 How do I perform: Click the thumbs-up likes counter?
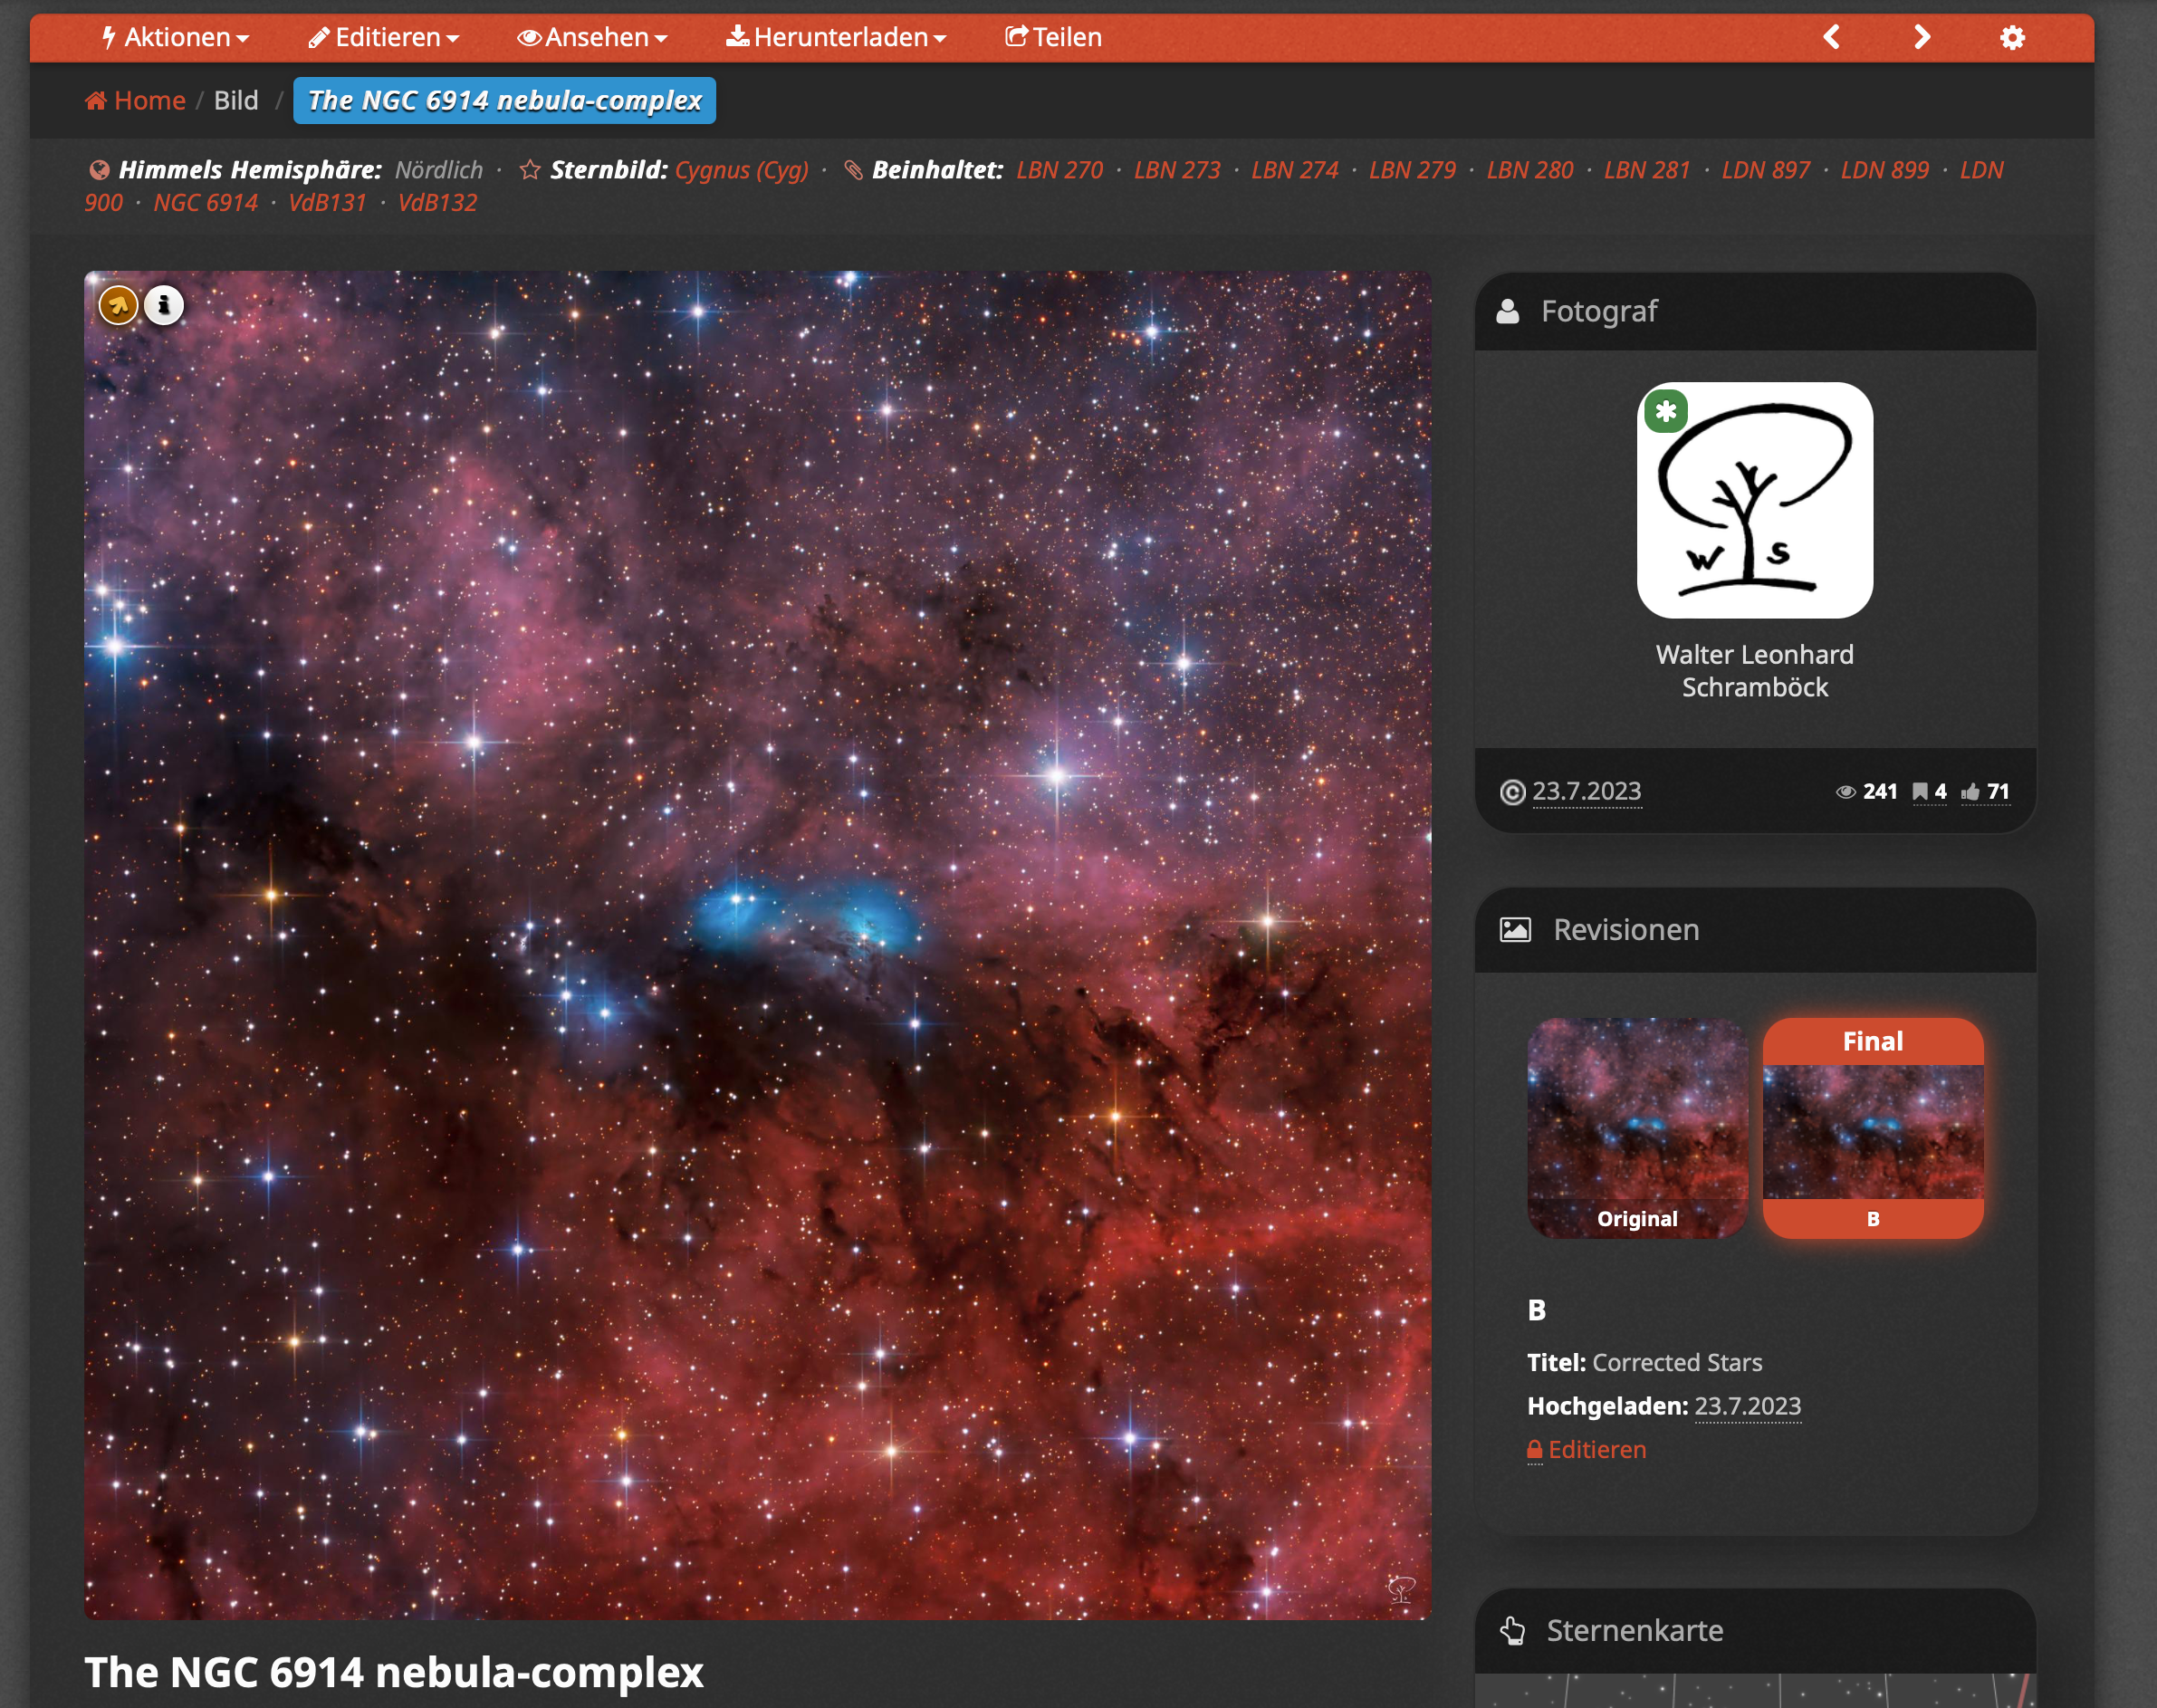tap(1985, 792)
